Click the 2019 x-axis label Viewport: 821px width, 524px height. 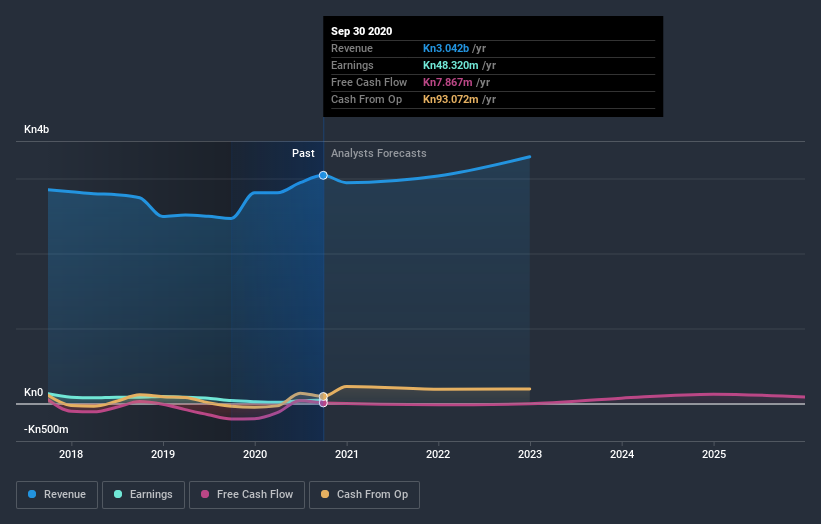(163, 454)
